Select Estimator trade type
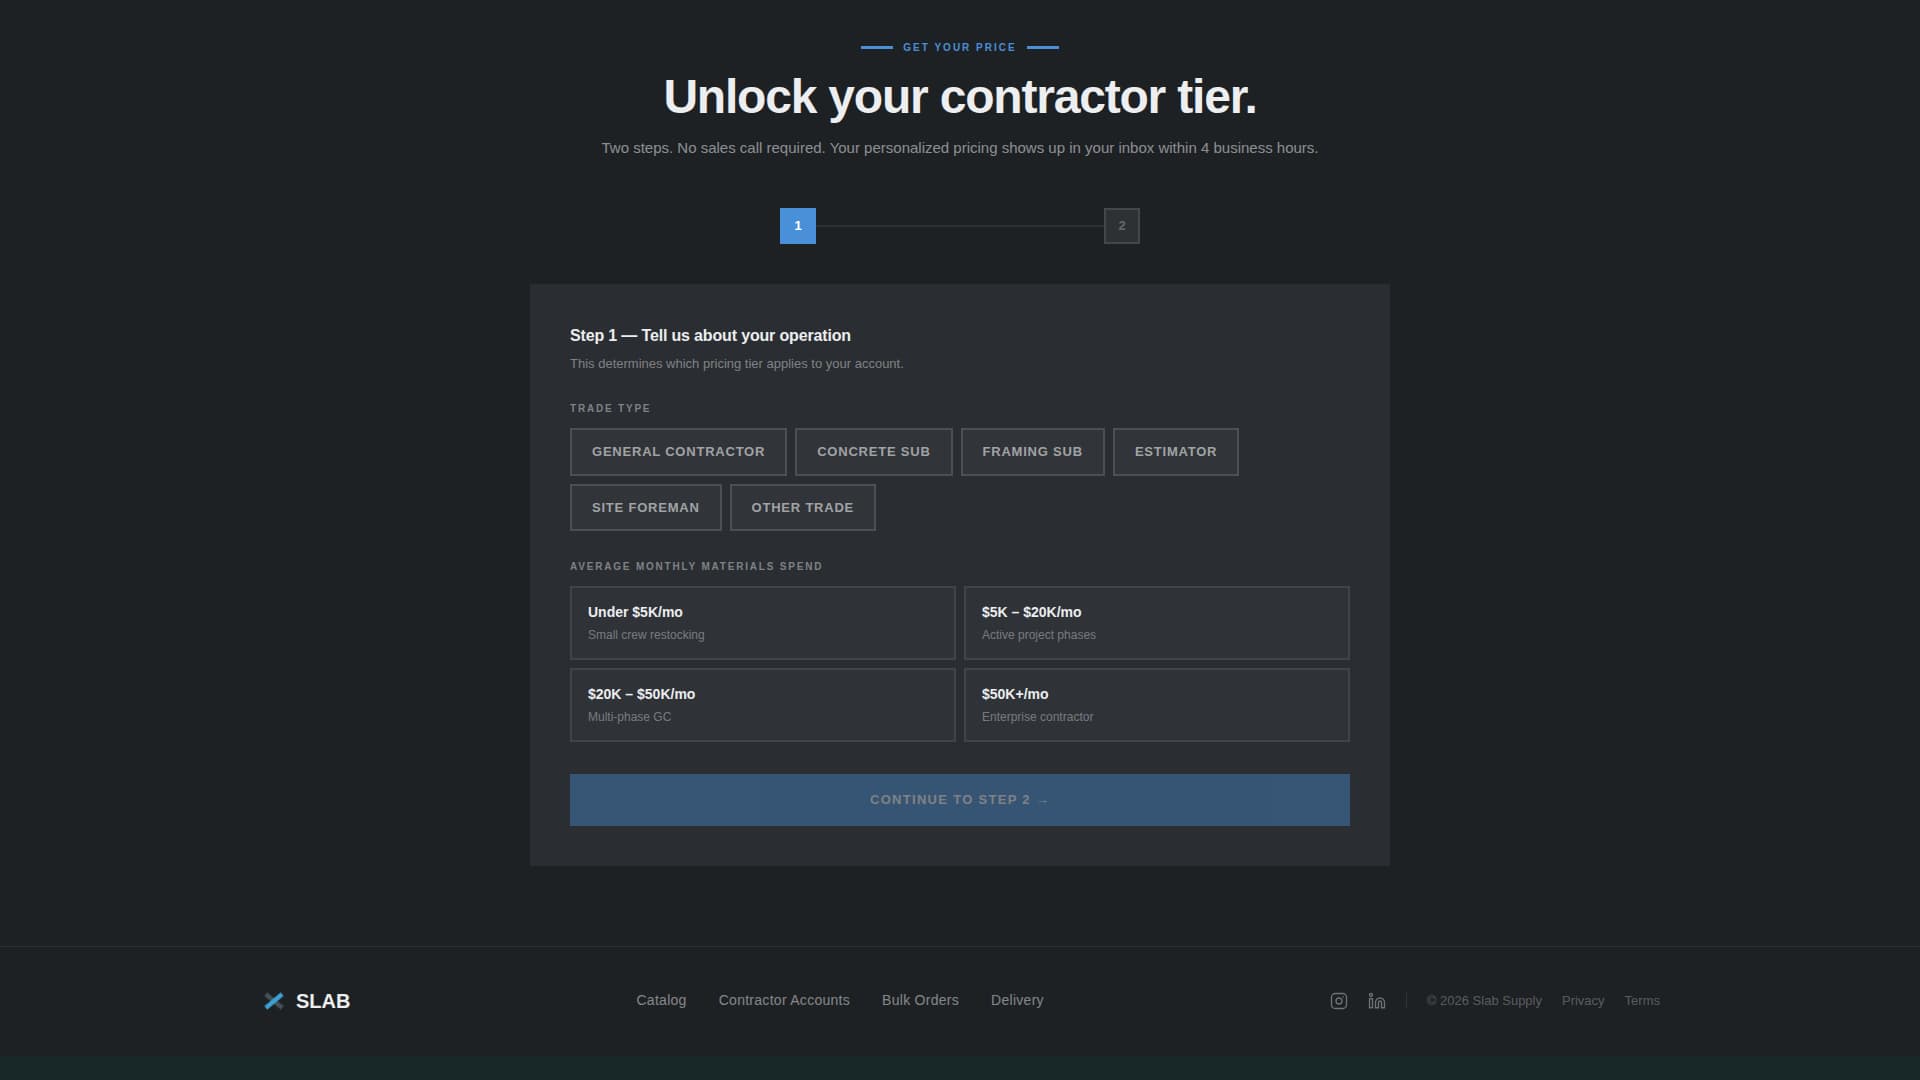Screen dimensions: 1920x1080 coord(1175,451)
